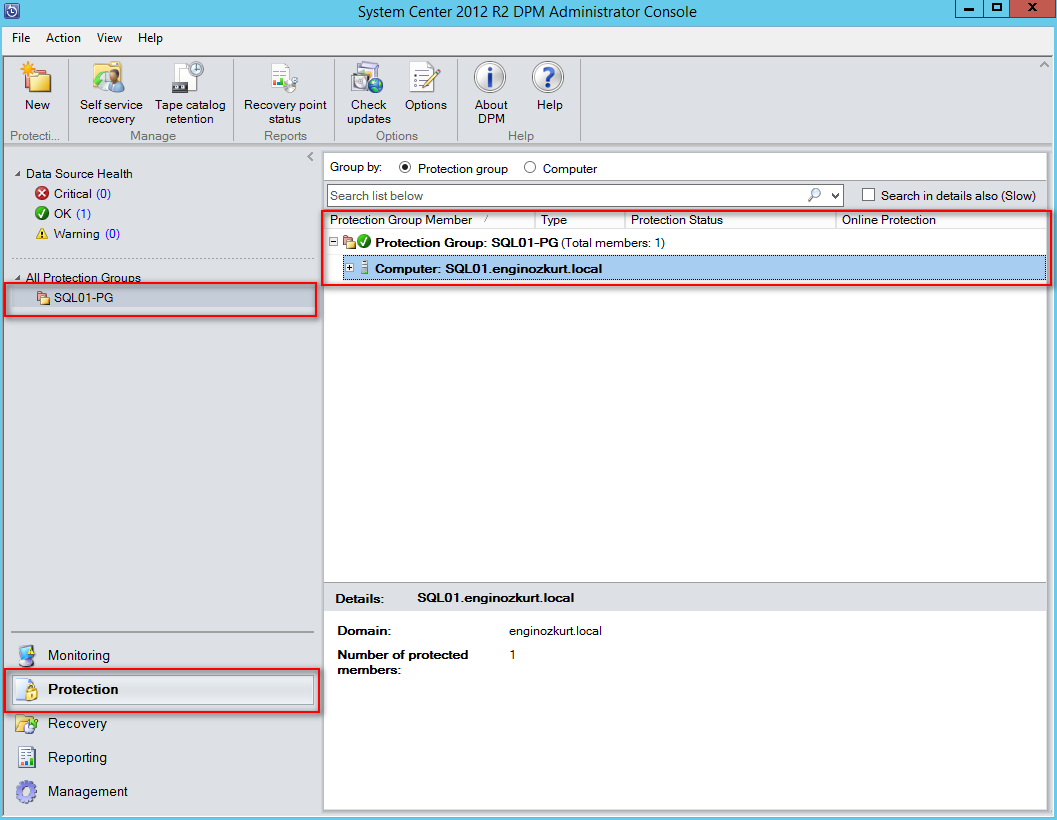The height and width of the screenshot is (820, 1057).
Task: Click the enginozkurt.local domain value
Action: pos(555,631)
